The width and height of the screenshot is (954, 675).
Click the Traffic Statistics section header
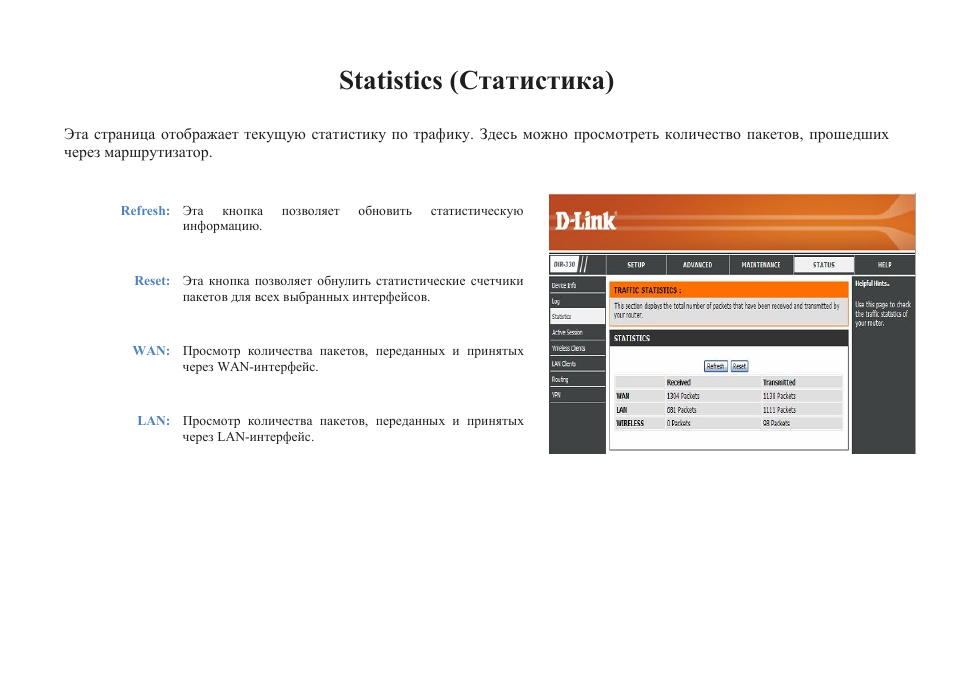click(647, 290)
